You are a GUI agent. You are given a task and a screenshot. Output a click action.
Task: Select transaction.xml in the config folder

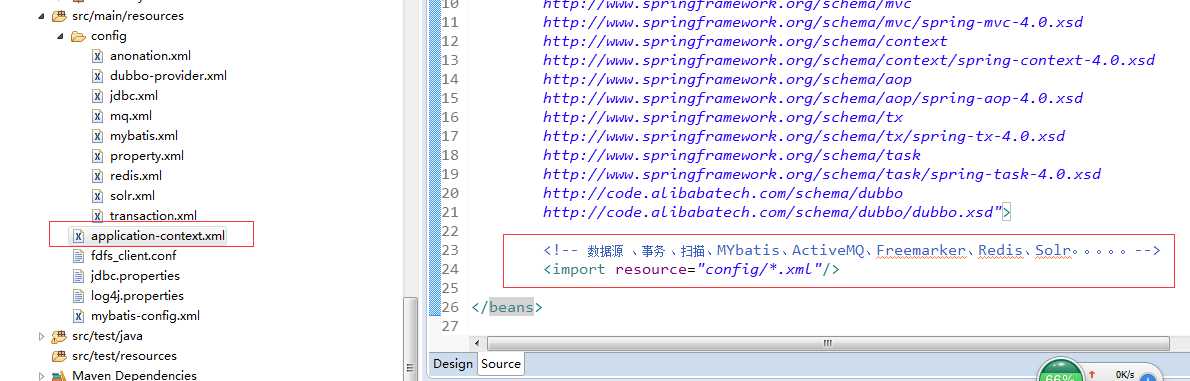[x=153, y=216]
